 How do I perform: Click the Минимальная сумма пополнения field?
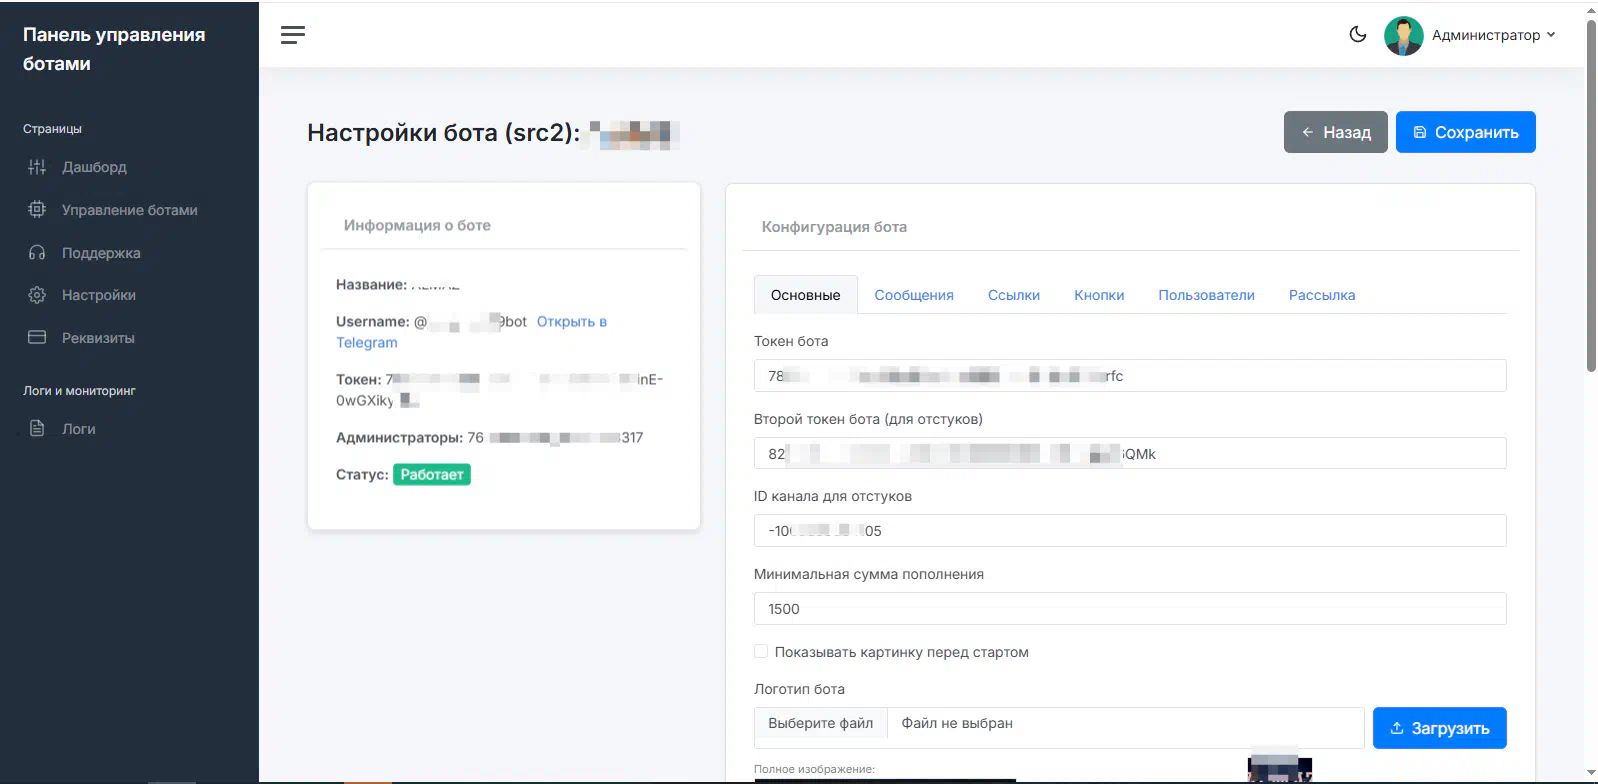pos(1129,609)
